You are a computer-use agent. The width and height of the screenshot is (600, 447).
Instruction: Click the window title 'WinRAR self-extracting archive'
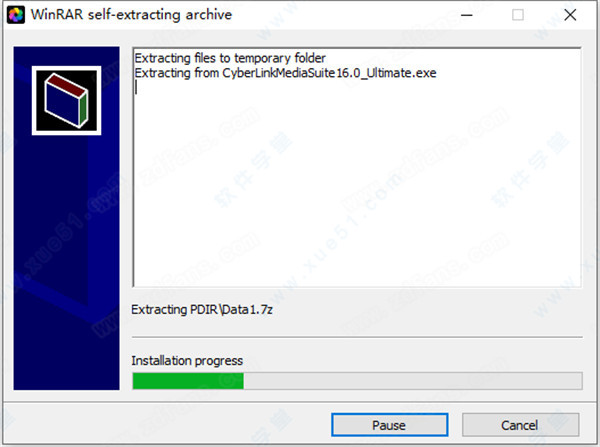131,15
